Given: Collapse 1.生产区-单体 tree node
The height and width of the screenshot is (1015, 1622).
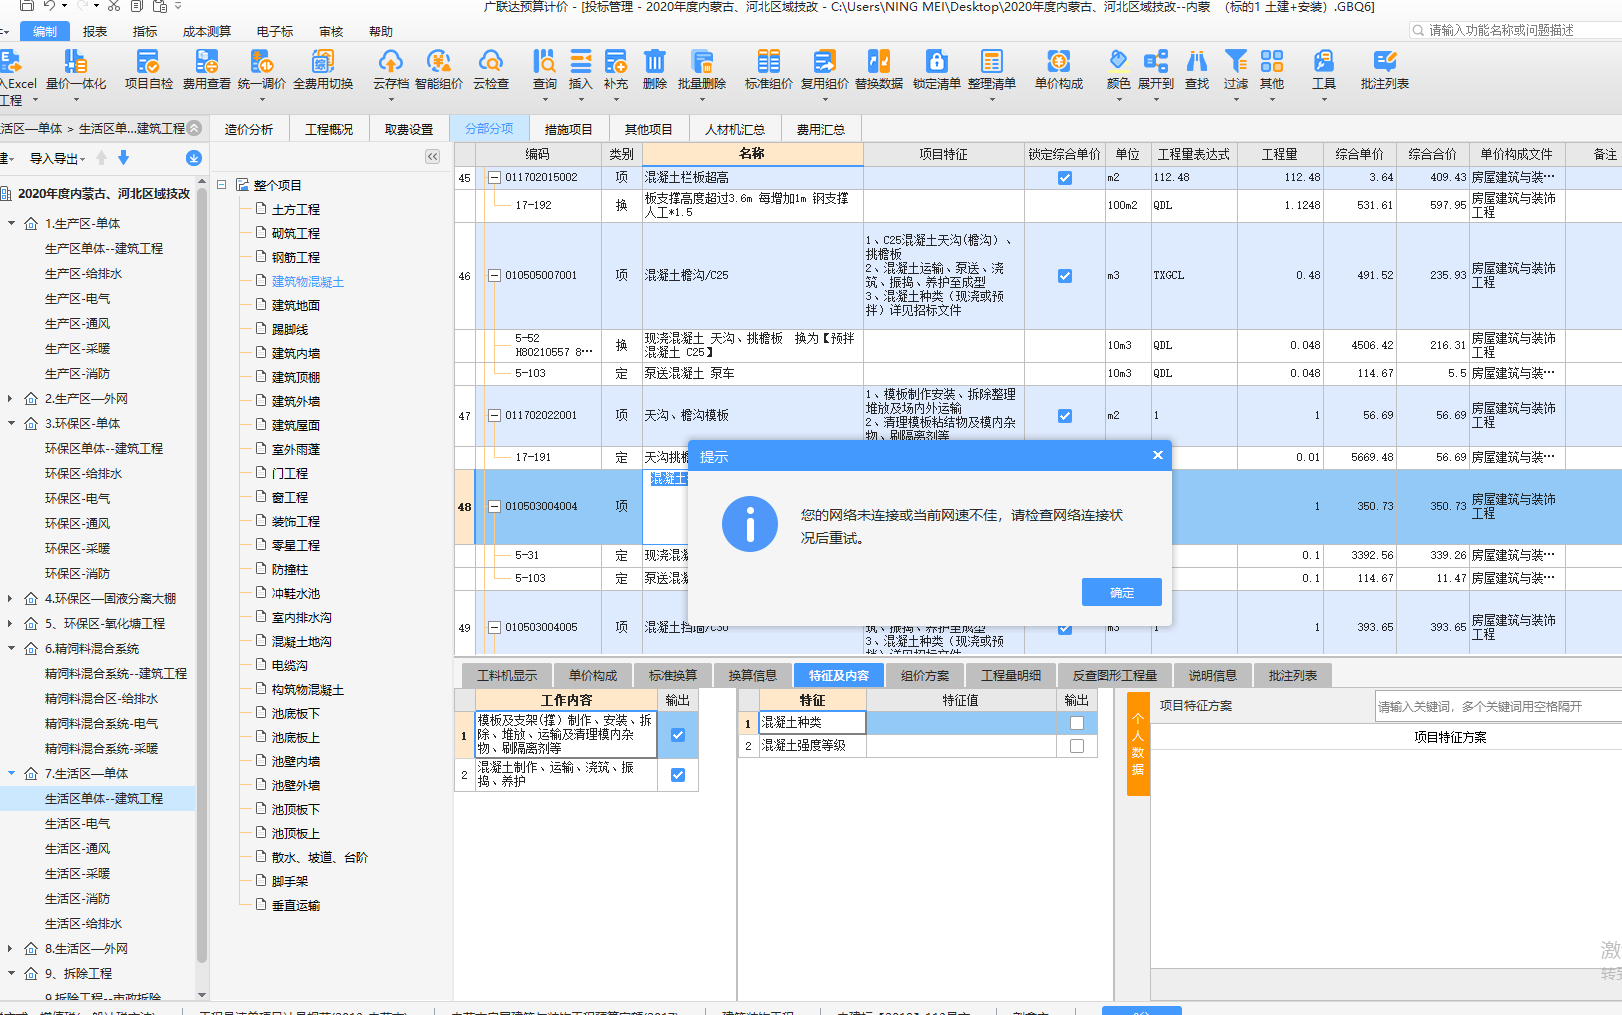Looking at the screenshot, I should tap(12, 224).
